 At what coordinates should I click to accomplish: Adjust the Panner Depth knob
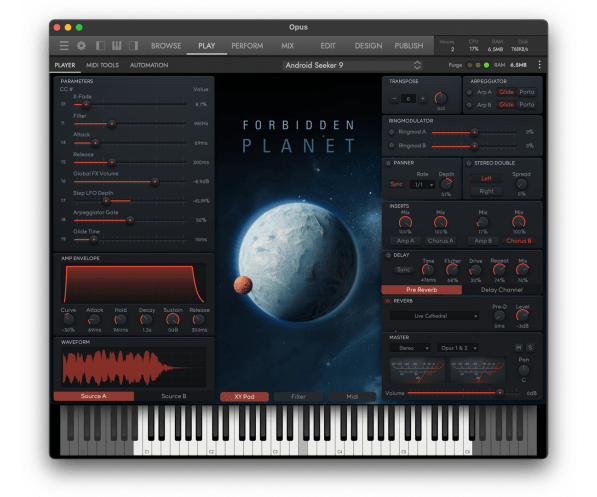446,184
